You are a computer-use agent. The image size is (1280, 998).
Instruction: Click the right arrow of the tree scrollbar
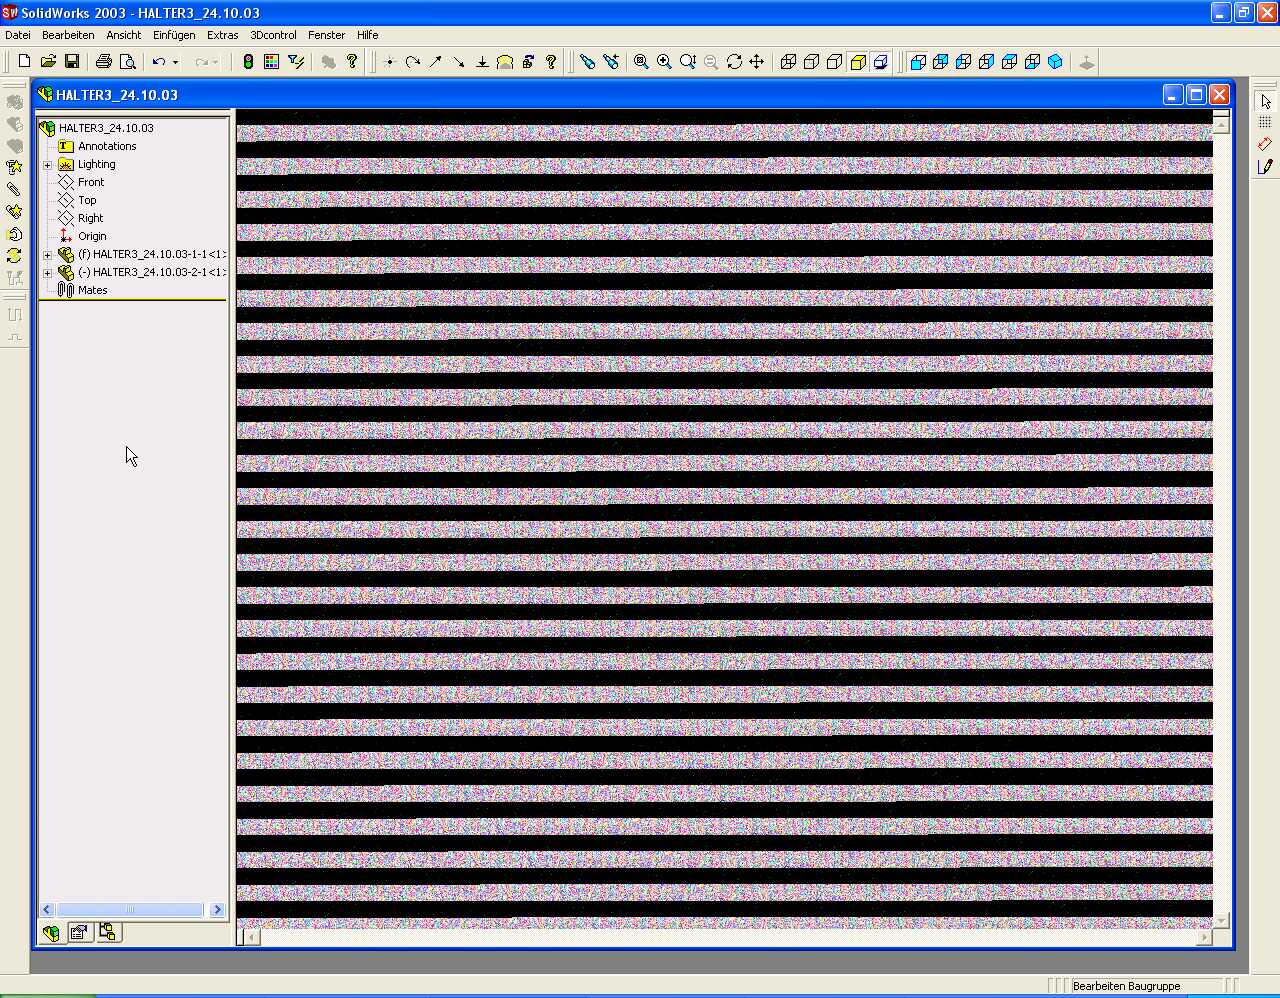click(x=218, y=910)
